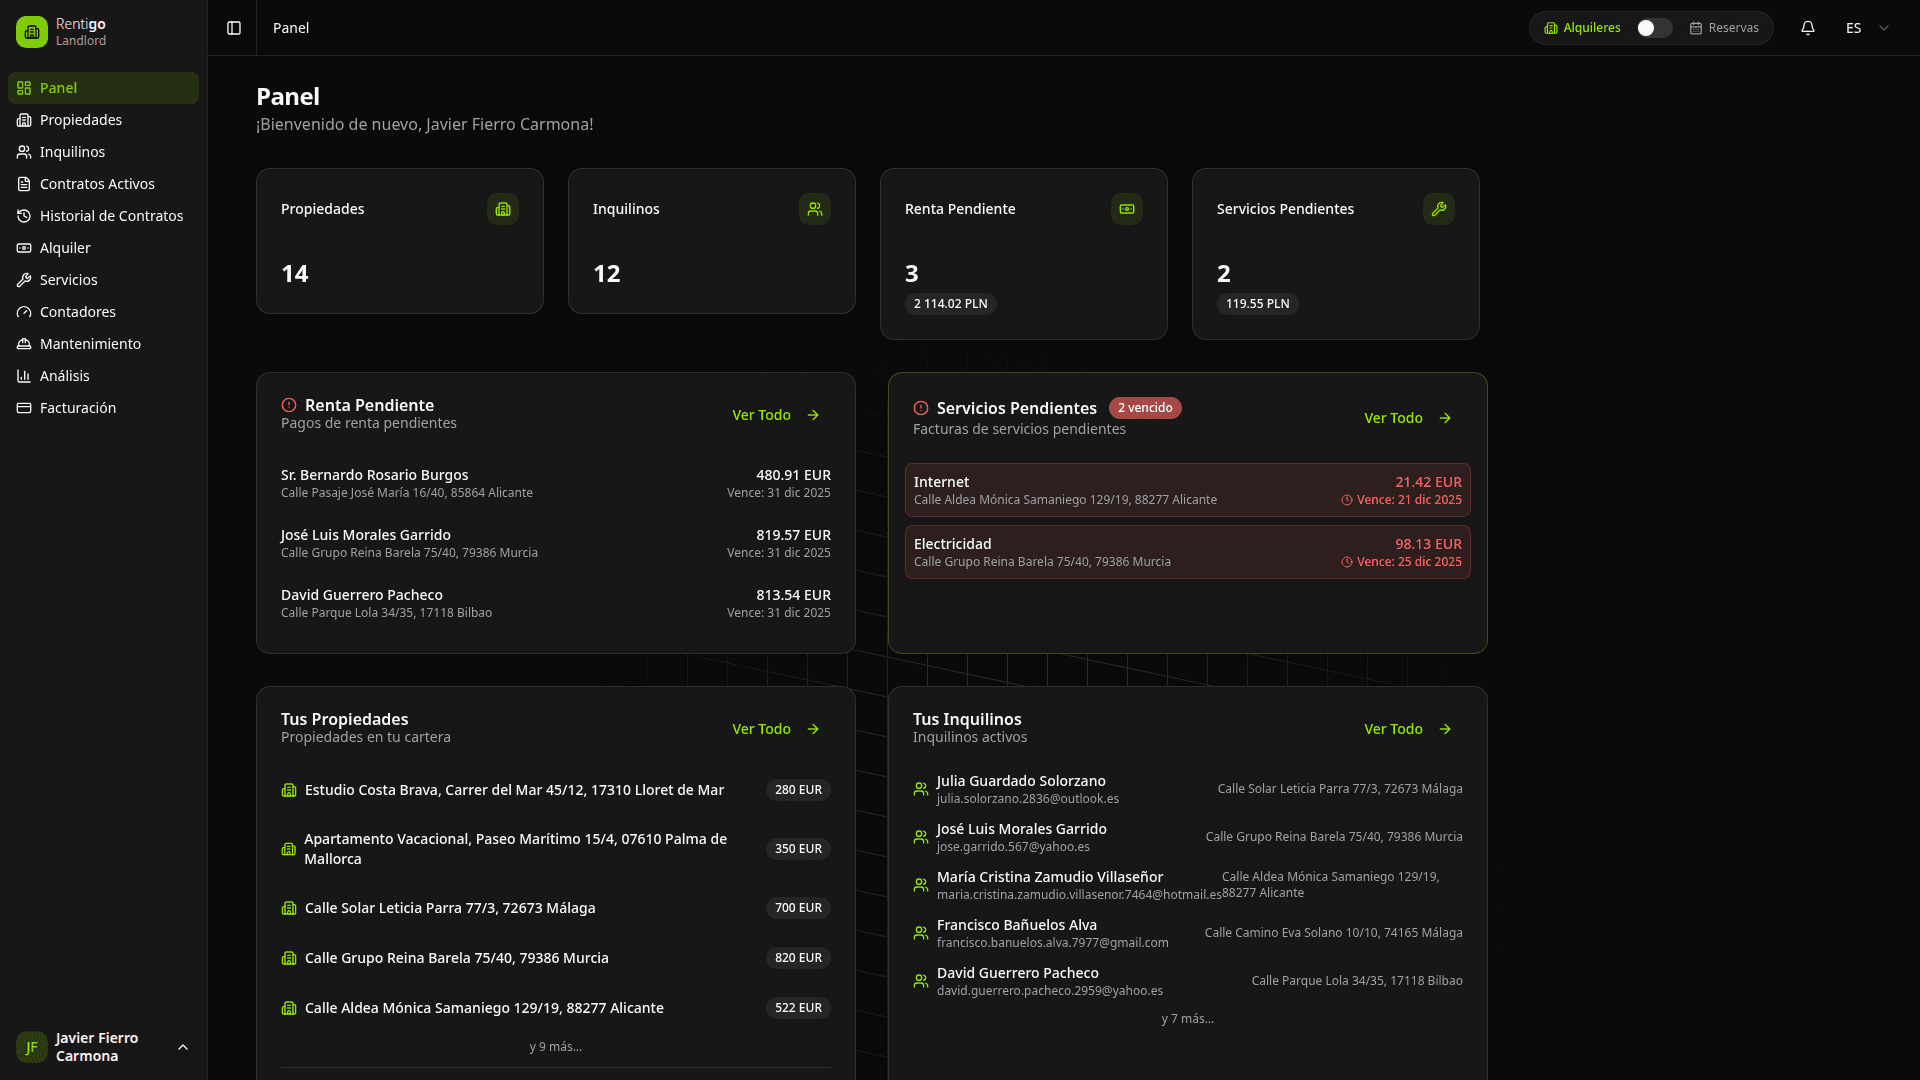This screenshot has height=1080, width=1920.
Task: Toggle the Alquileres/Reservas switch
Action: tap(1654, 28)
